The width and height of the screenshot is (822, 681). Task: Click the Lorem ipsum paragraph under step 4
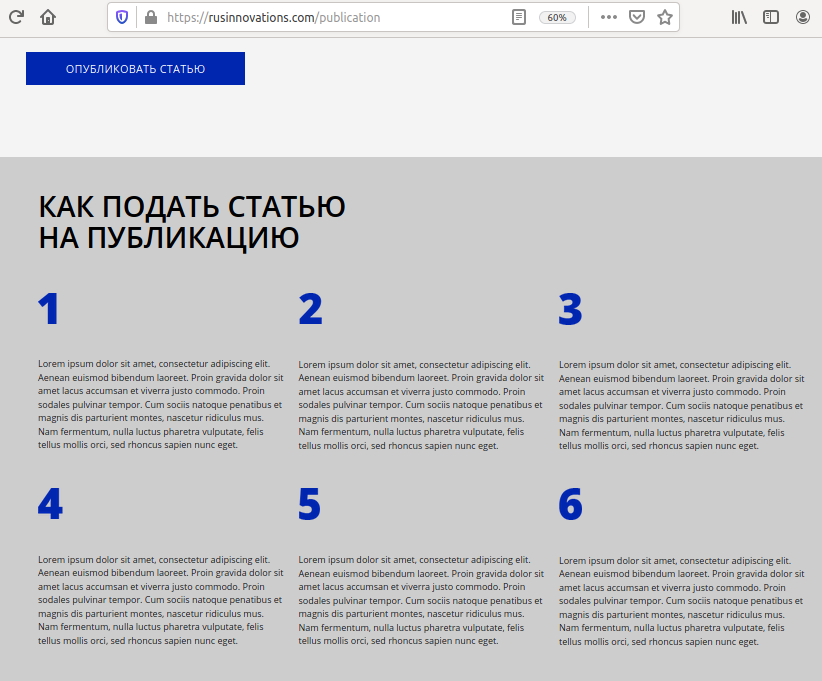pos(160,600)
